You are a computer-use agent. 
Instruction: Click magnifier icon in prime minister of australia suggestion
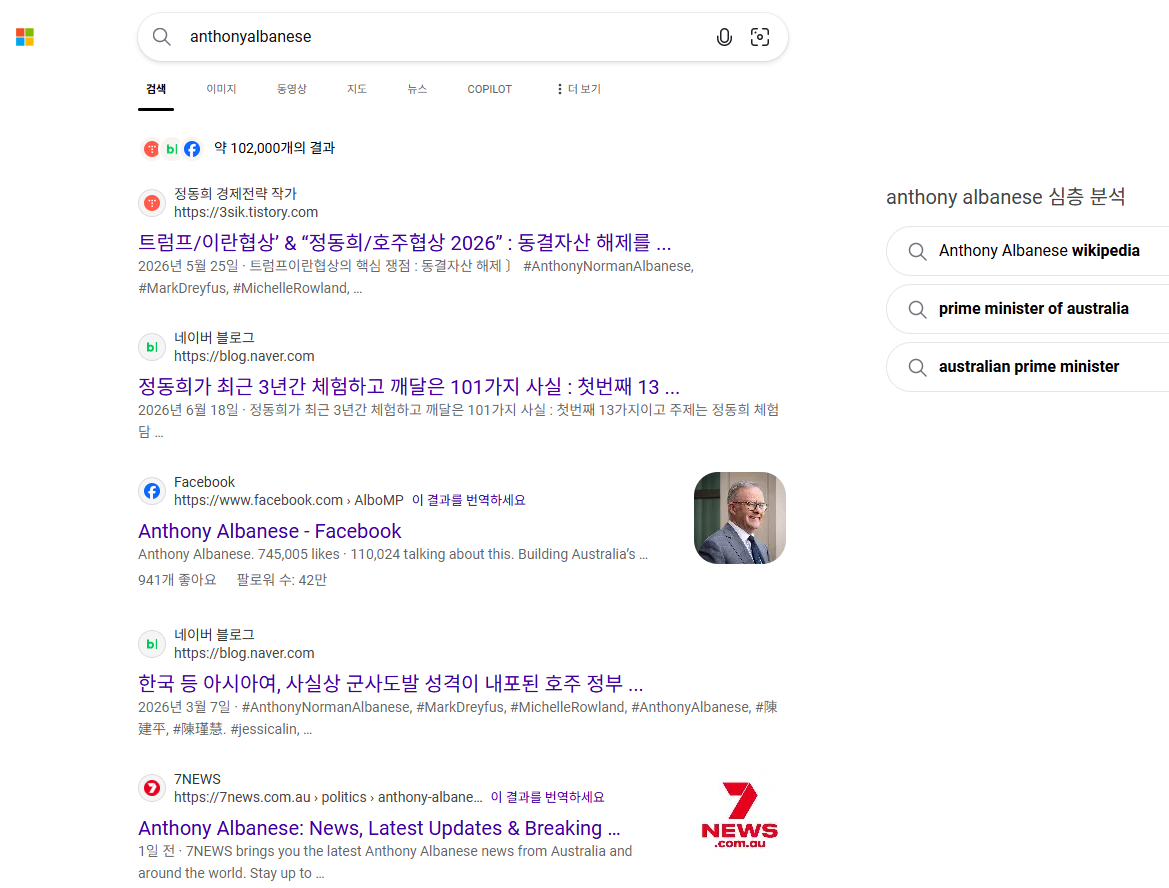918,309
